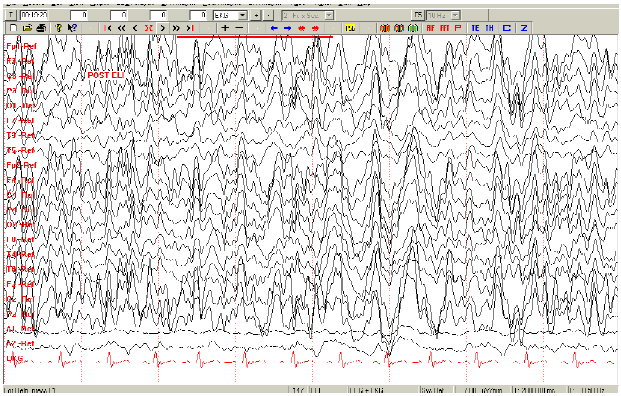Click the blue right arrow icon
This screenshot has height=396, width=621.
[x=288, y=28]
